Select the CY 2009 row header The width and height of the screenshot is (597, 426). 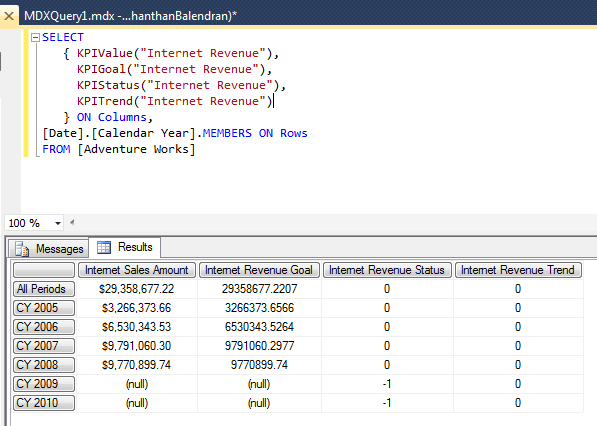pos(44,384)
